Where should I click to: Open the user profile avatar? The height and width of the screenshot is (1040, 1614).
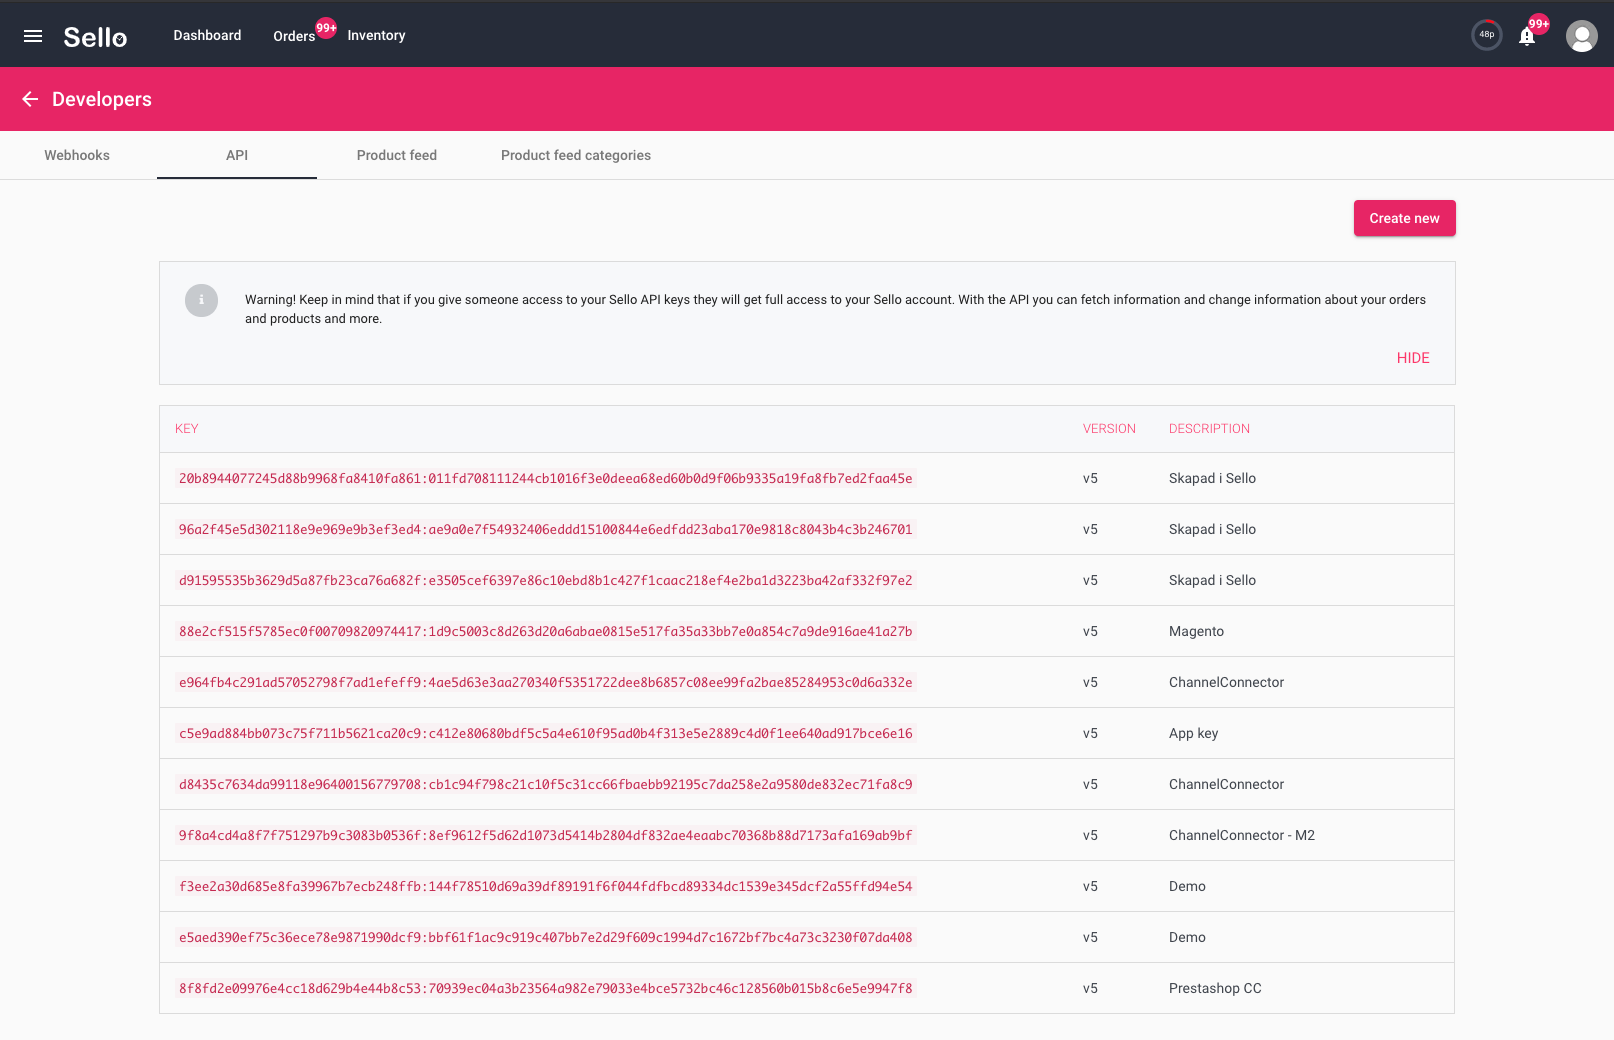click(1581, 36)
